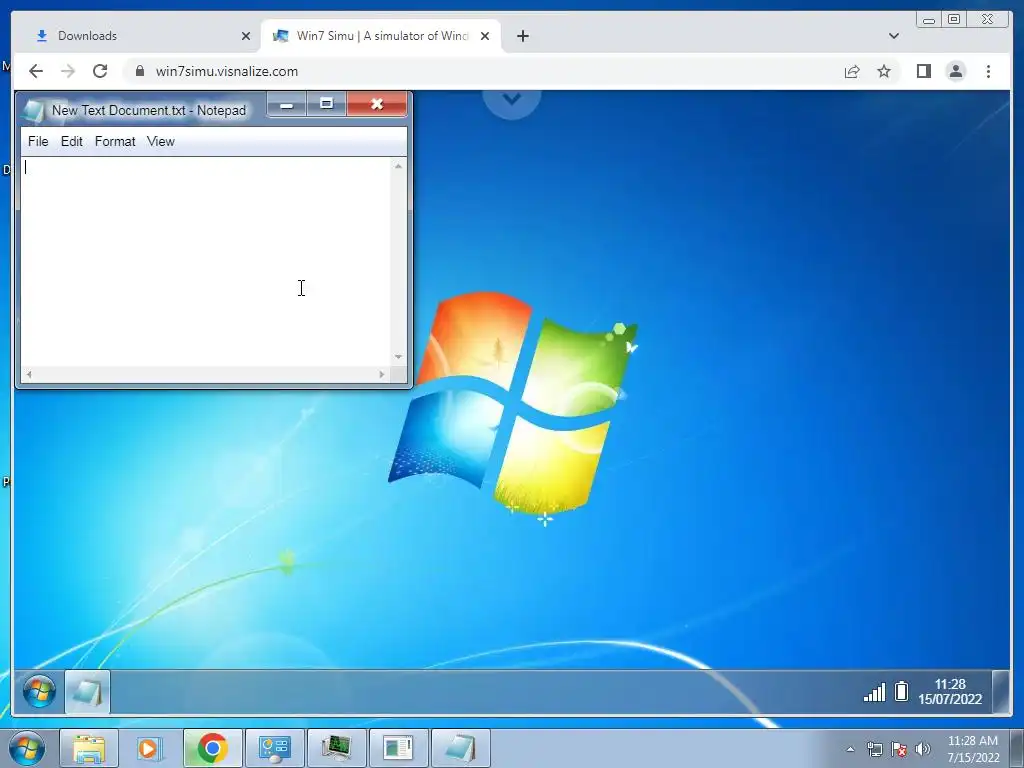Open the simulated Windows 7 Start orb

(39, 691)
